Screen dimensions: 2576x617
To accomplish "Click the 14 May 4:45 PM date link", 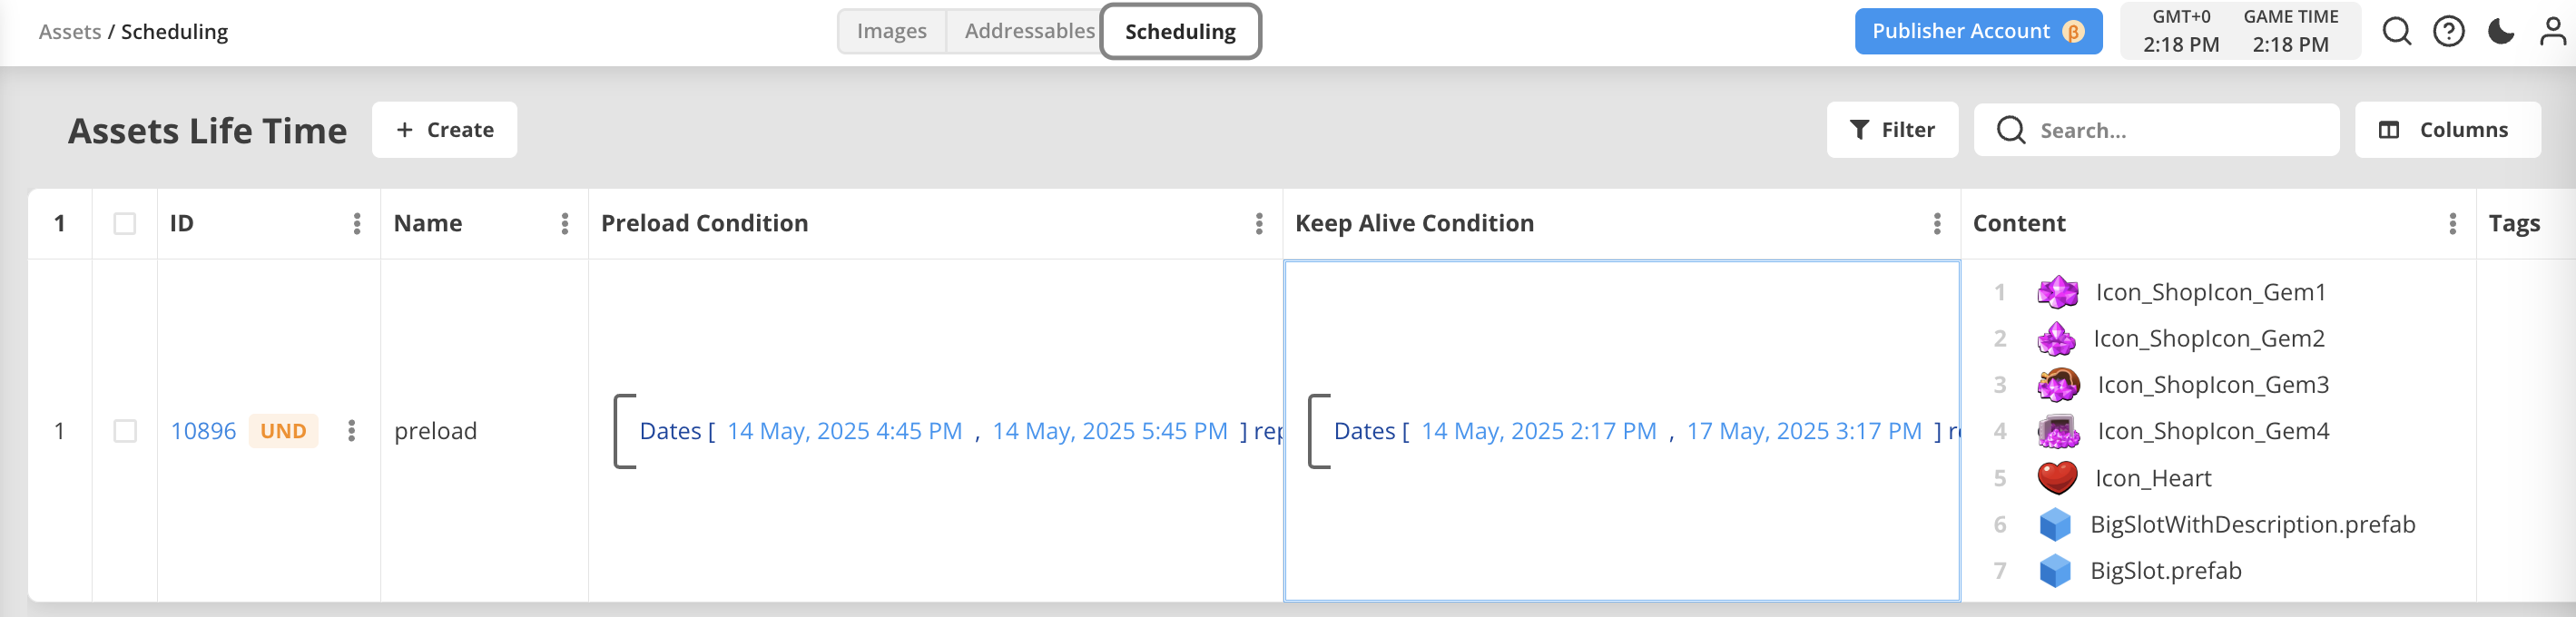I will pos(845,431).
